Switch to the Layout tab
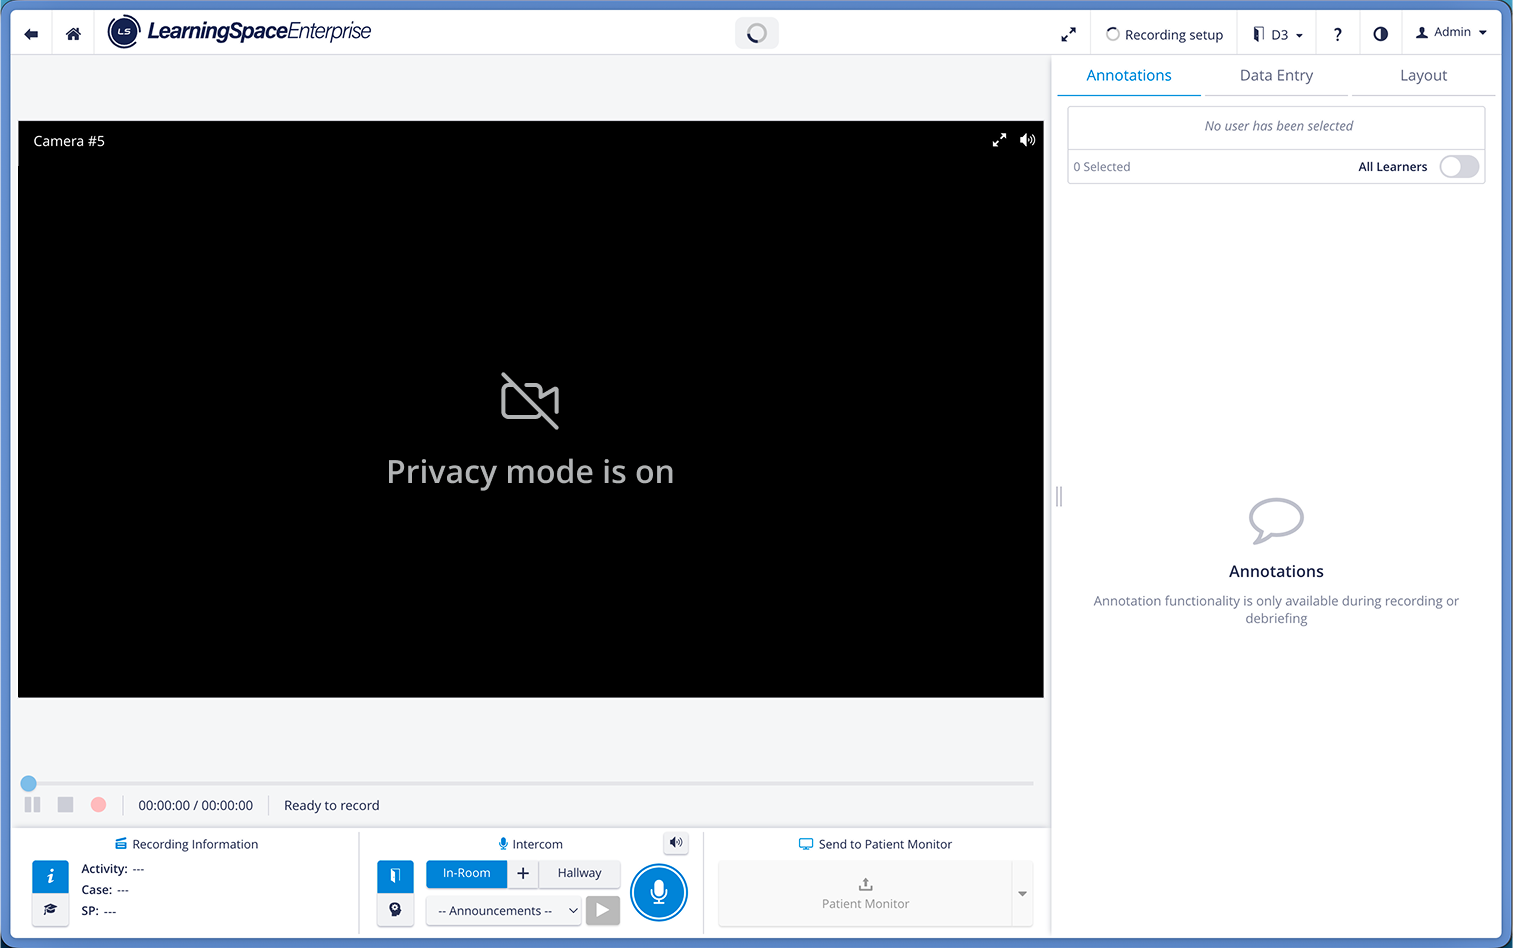The height and width of the screenshot is (948, 1513). coord(1423,75)
